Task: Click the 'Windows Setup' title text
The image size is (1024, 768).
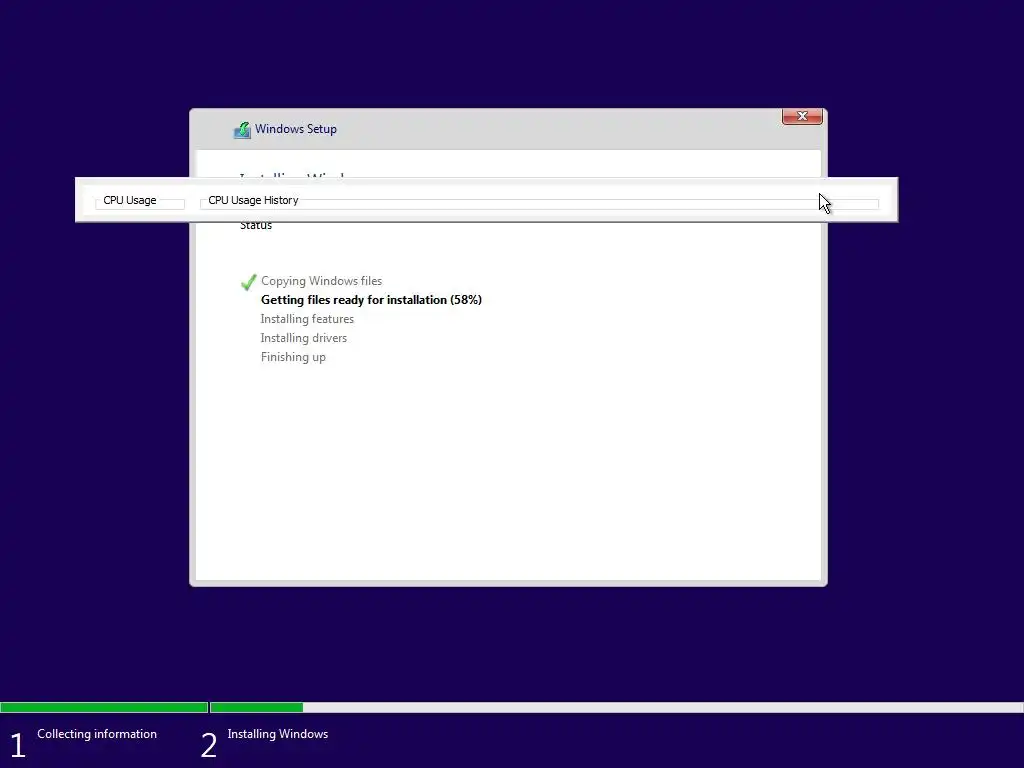Action: 296,129
